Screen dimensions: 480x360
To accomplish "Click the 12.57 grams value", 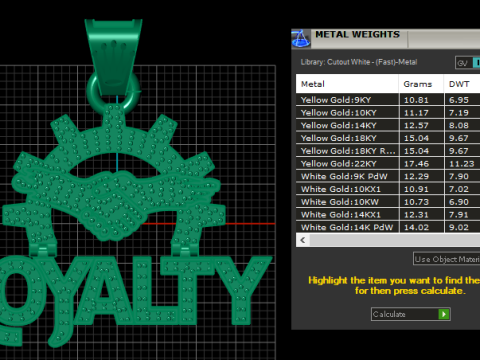I will [x=416, y=125].
